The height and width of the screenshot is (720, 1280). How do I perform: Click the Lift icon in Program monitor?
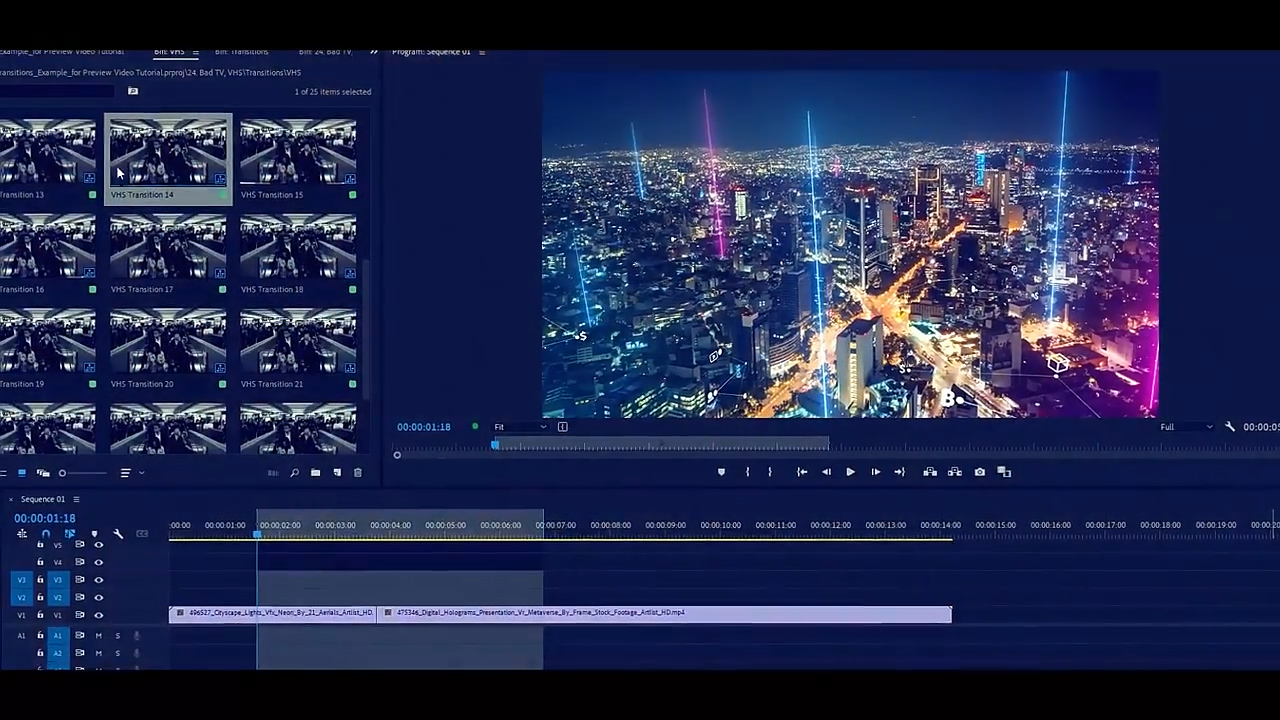point(930,472)
